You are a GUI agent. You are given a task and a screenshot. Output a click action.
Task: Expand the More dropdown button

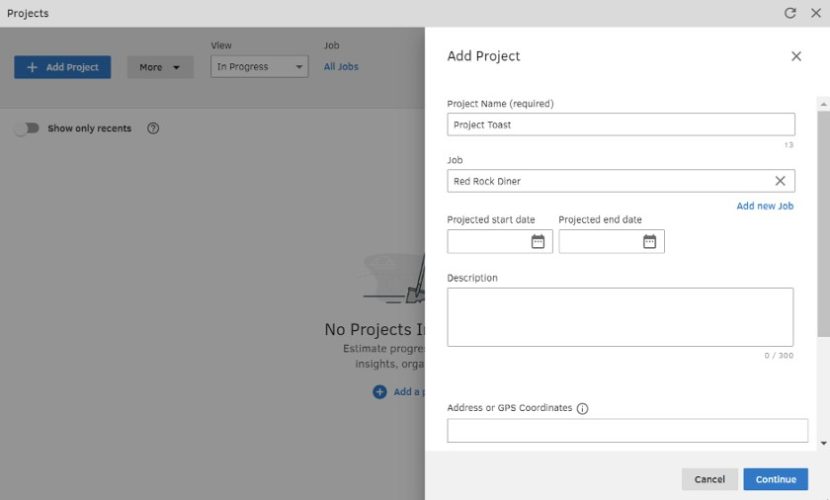coord(160,67)
